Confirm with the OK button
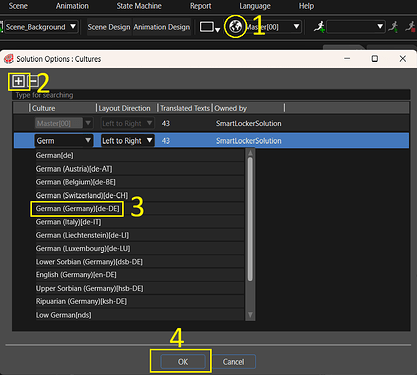This screenshot has height=375, width=417. [x=183, y=362]
